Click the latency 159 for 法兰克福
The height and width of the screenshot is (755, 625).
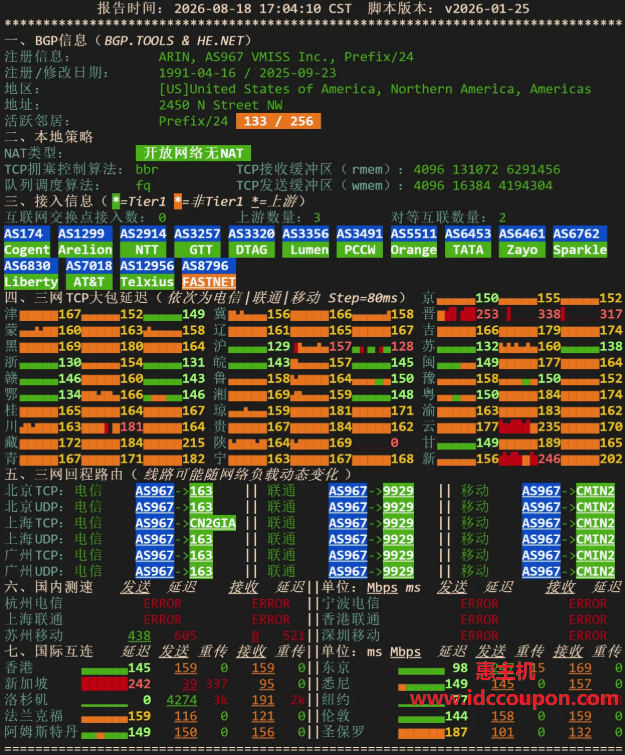pos(139,716)
